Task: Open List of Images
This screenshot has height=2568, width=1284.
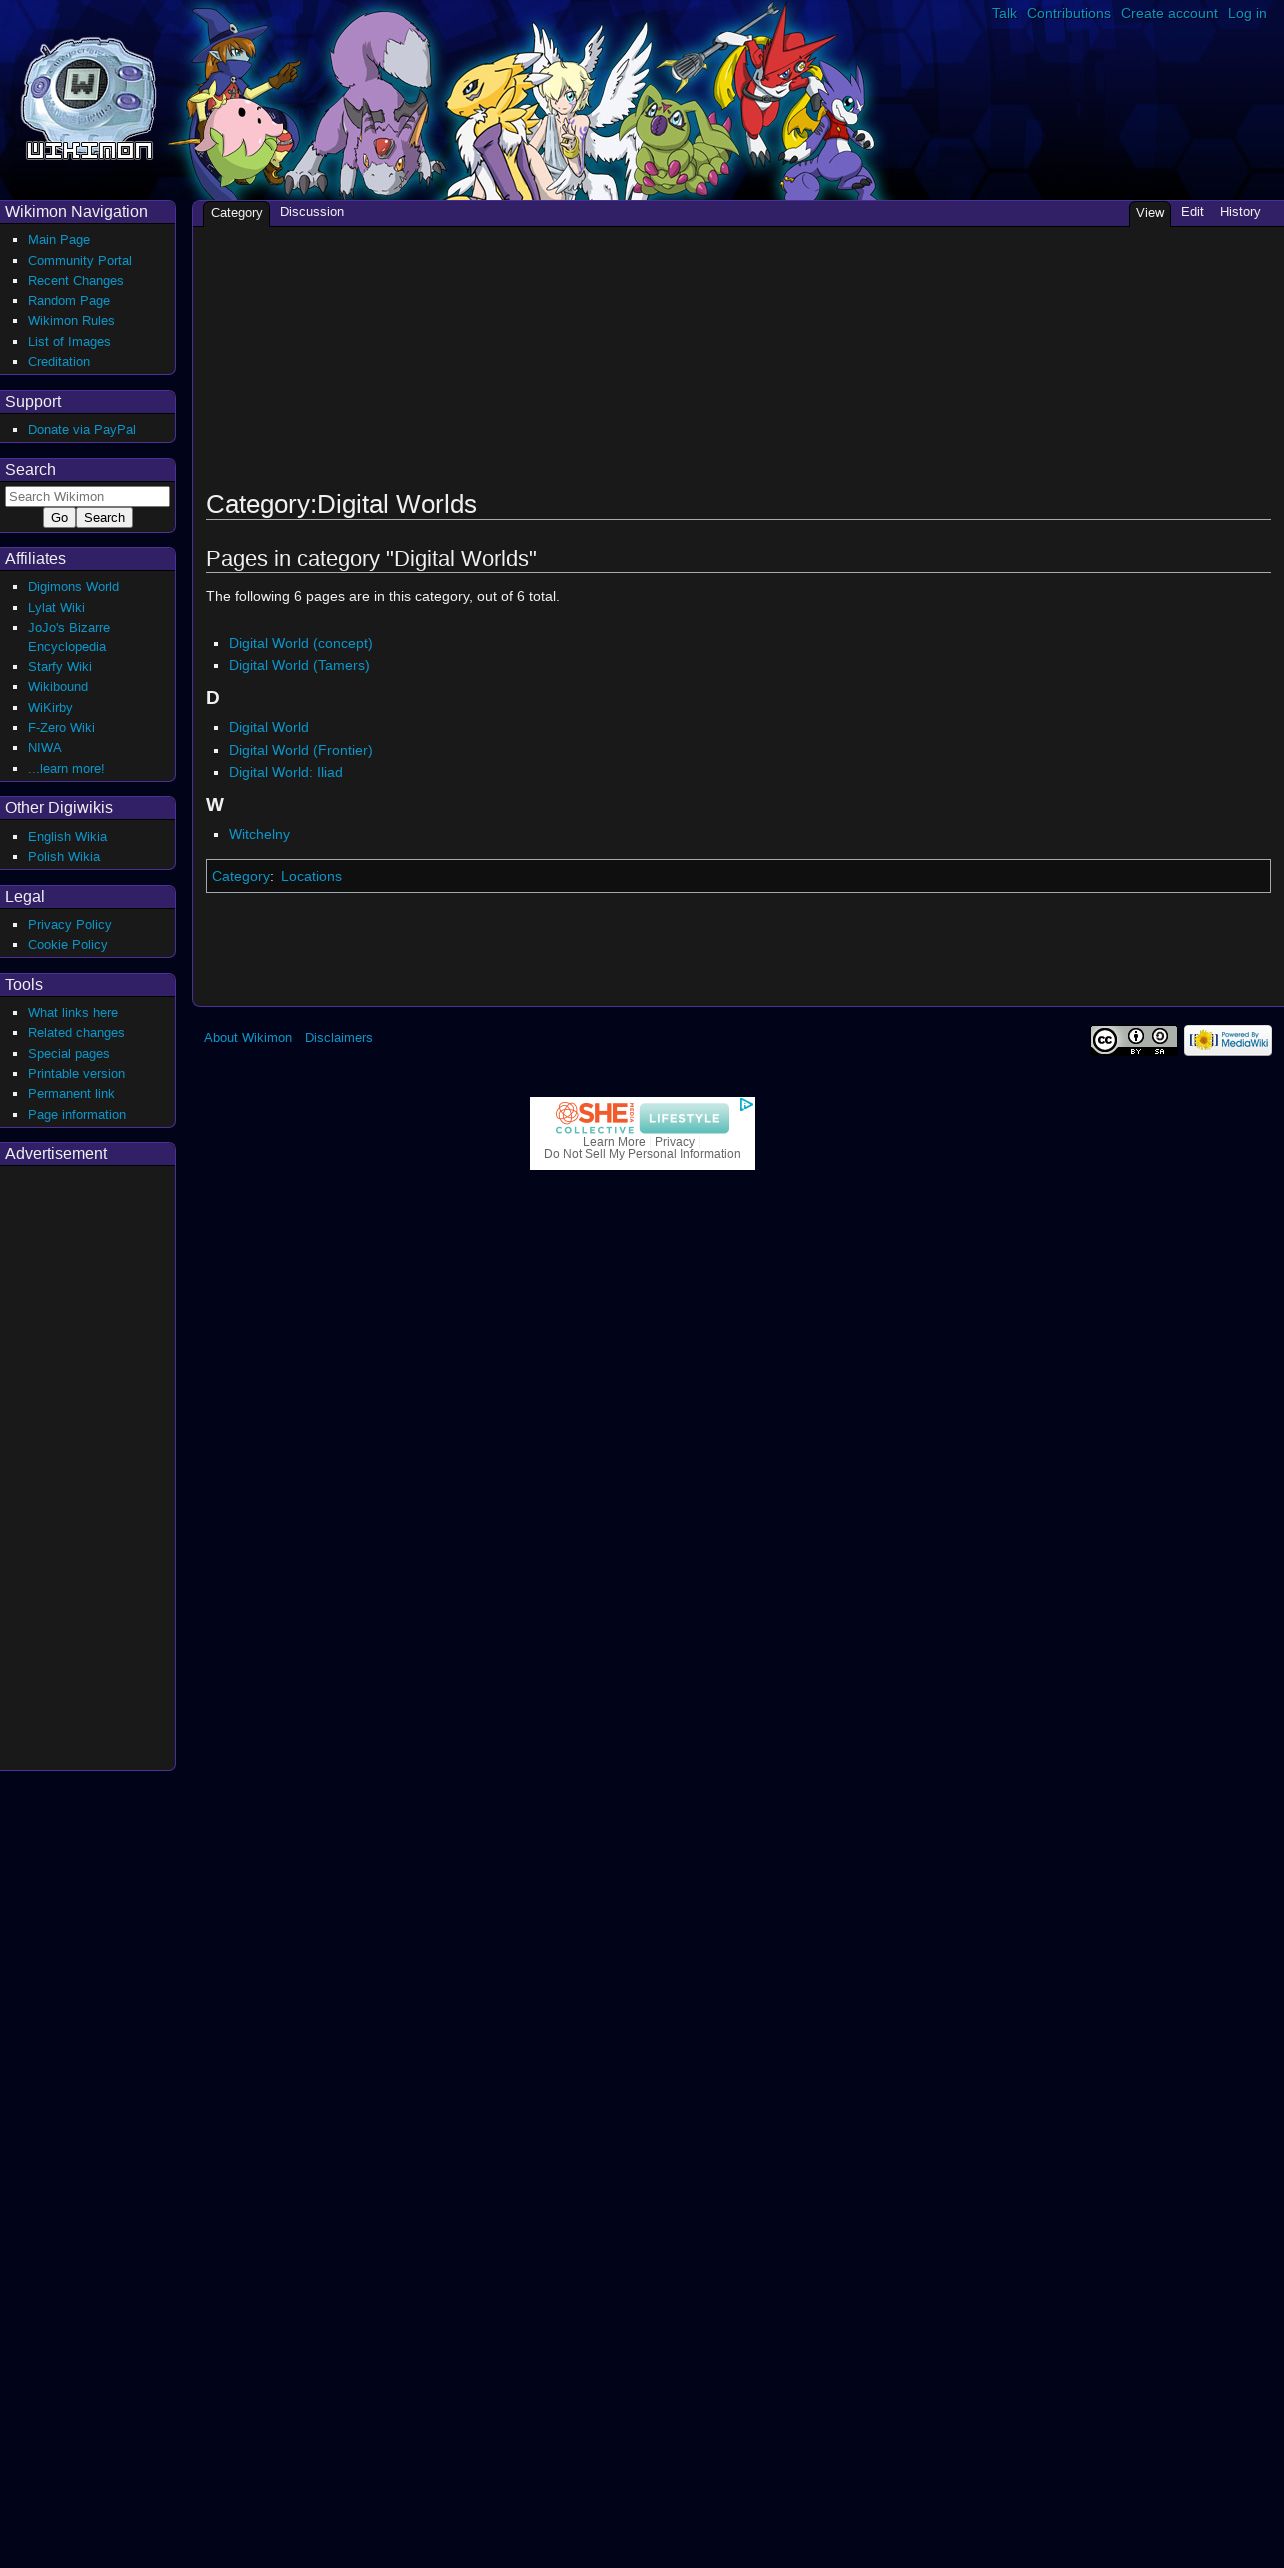Action: pos(69,342)
